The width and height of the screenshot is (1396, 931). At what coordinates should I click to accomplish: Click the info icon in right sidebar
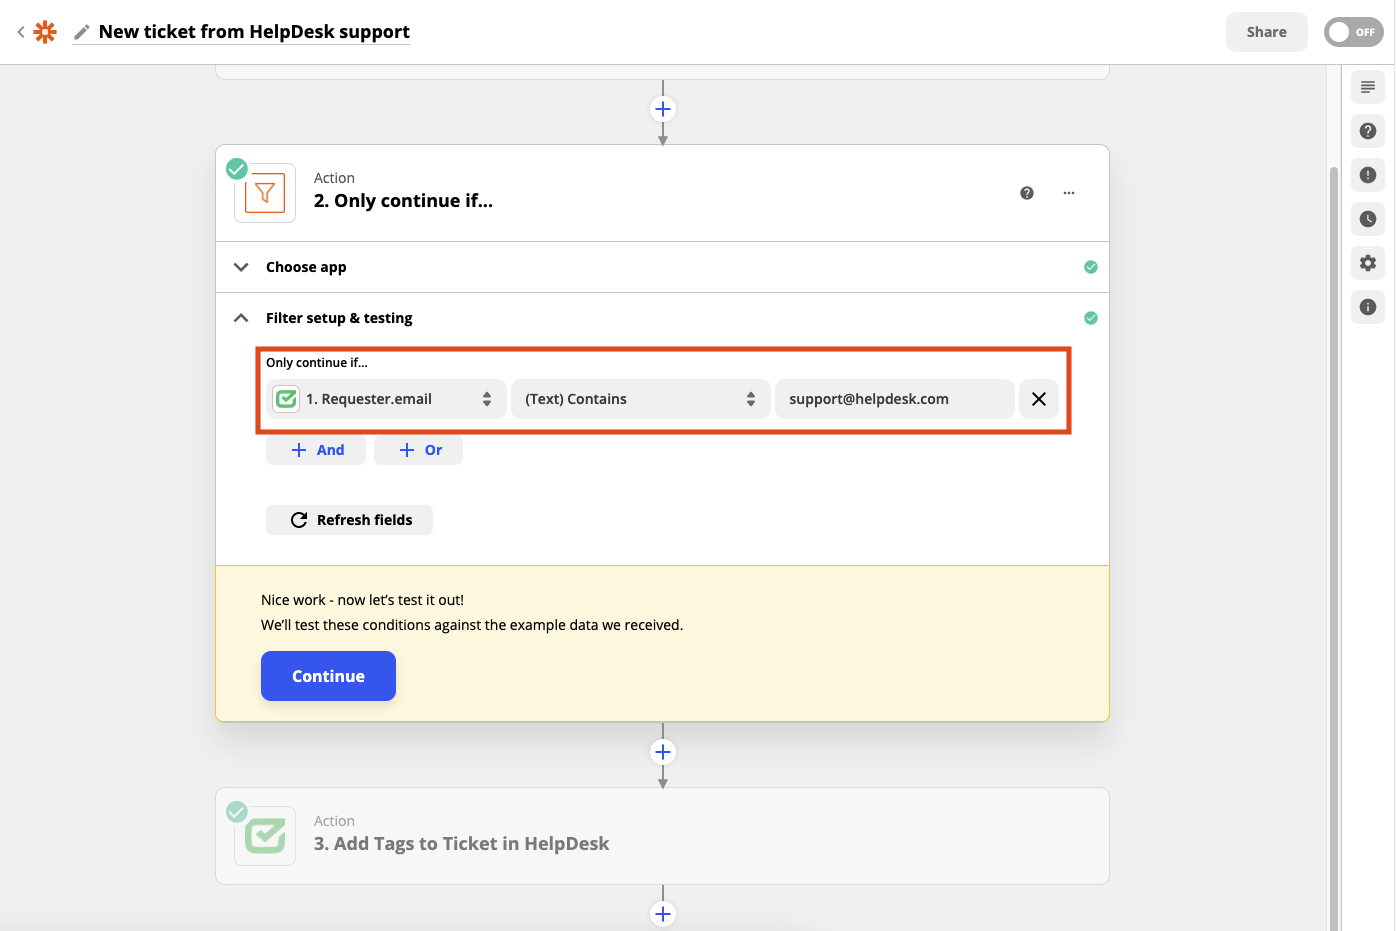coord(1367,307)
